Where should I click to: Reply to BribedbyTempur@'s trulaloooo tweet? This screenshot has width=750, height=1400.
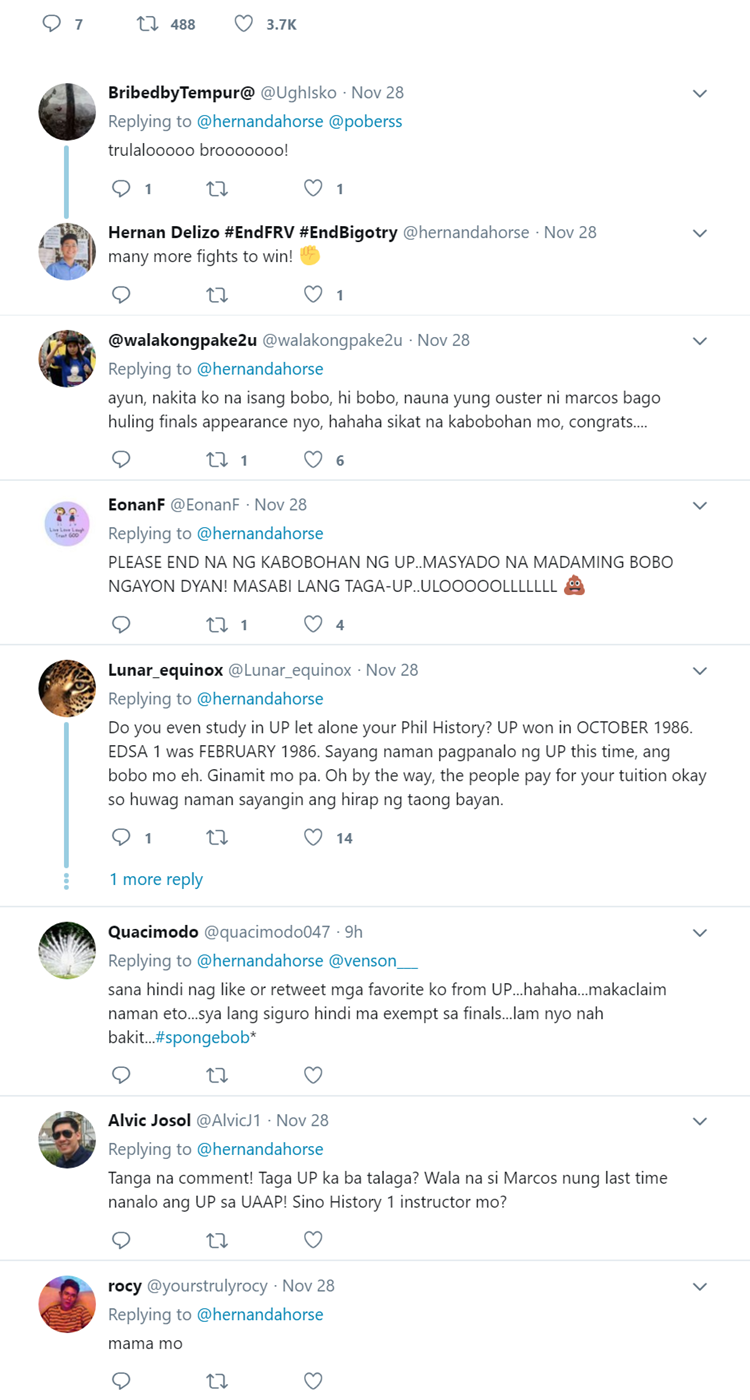click(121, 188)
